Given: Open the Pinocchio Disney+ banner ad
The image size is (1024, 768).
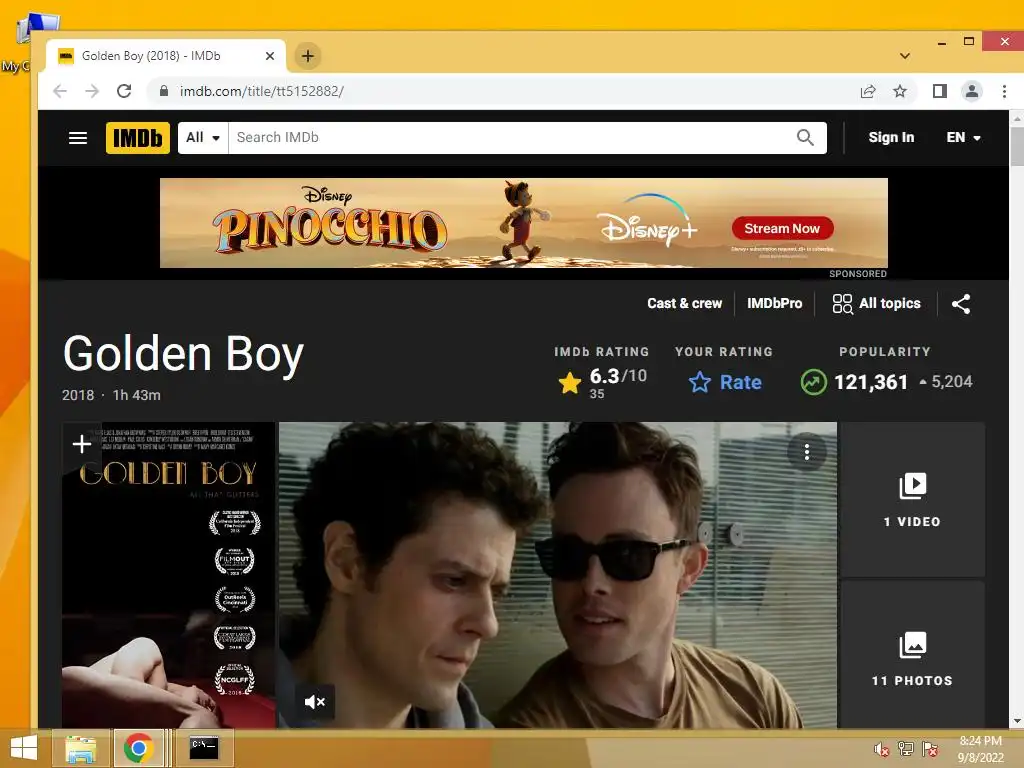Looking at the screenshot, I should (524, 223).
